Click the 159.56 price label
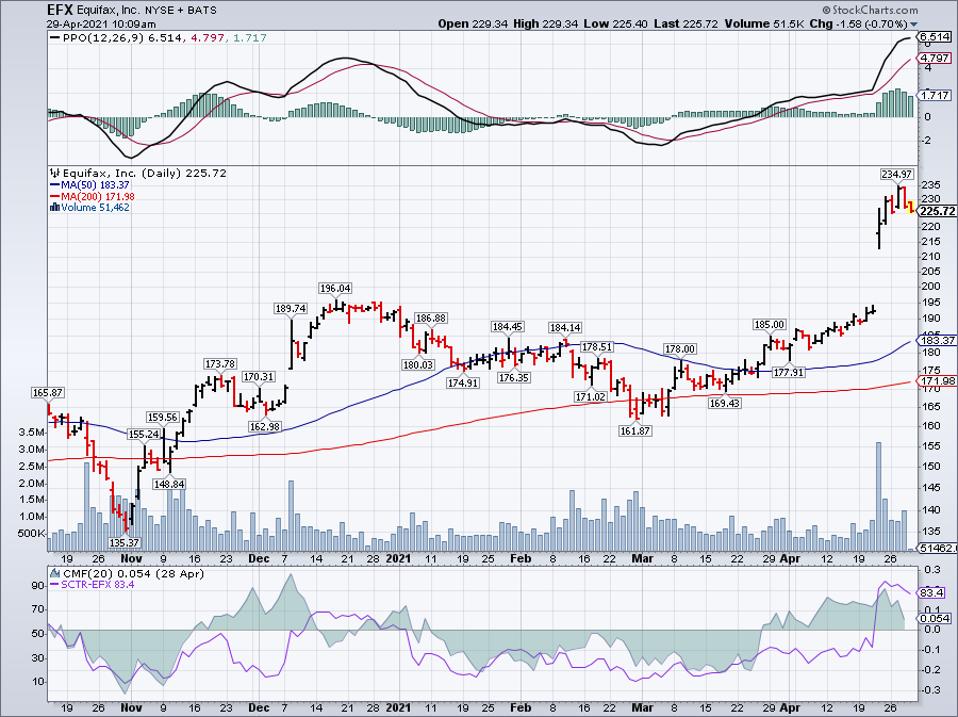Image resolution: width=958 pixels, height=717 pixels. 163,418
